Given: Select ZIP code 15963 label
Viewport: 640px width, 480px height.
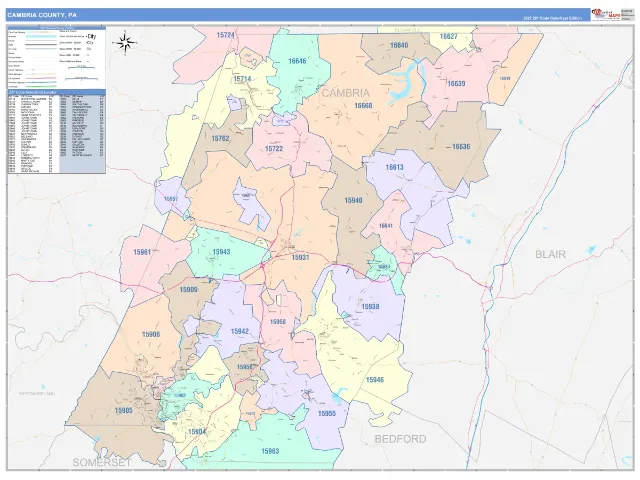Looking at the screenshot, I should (270, 451).
